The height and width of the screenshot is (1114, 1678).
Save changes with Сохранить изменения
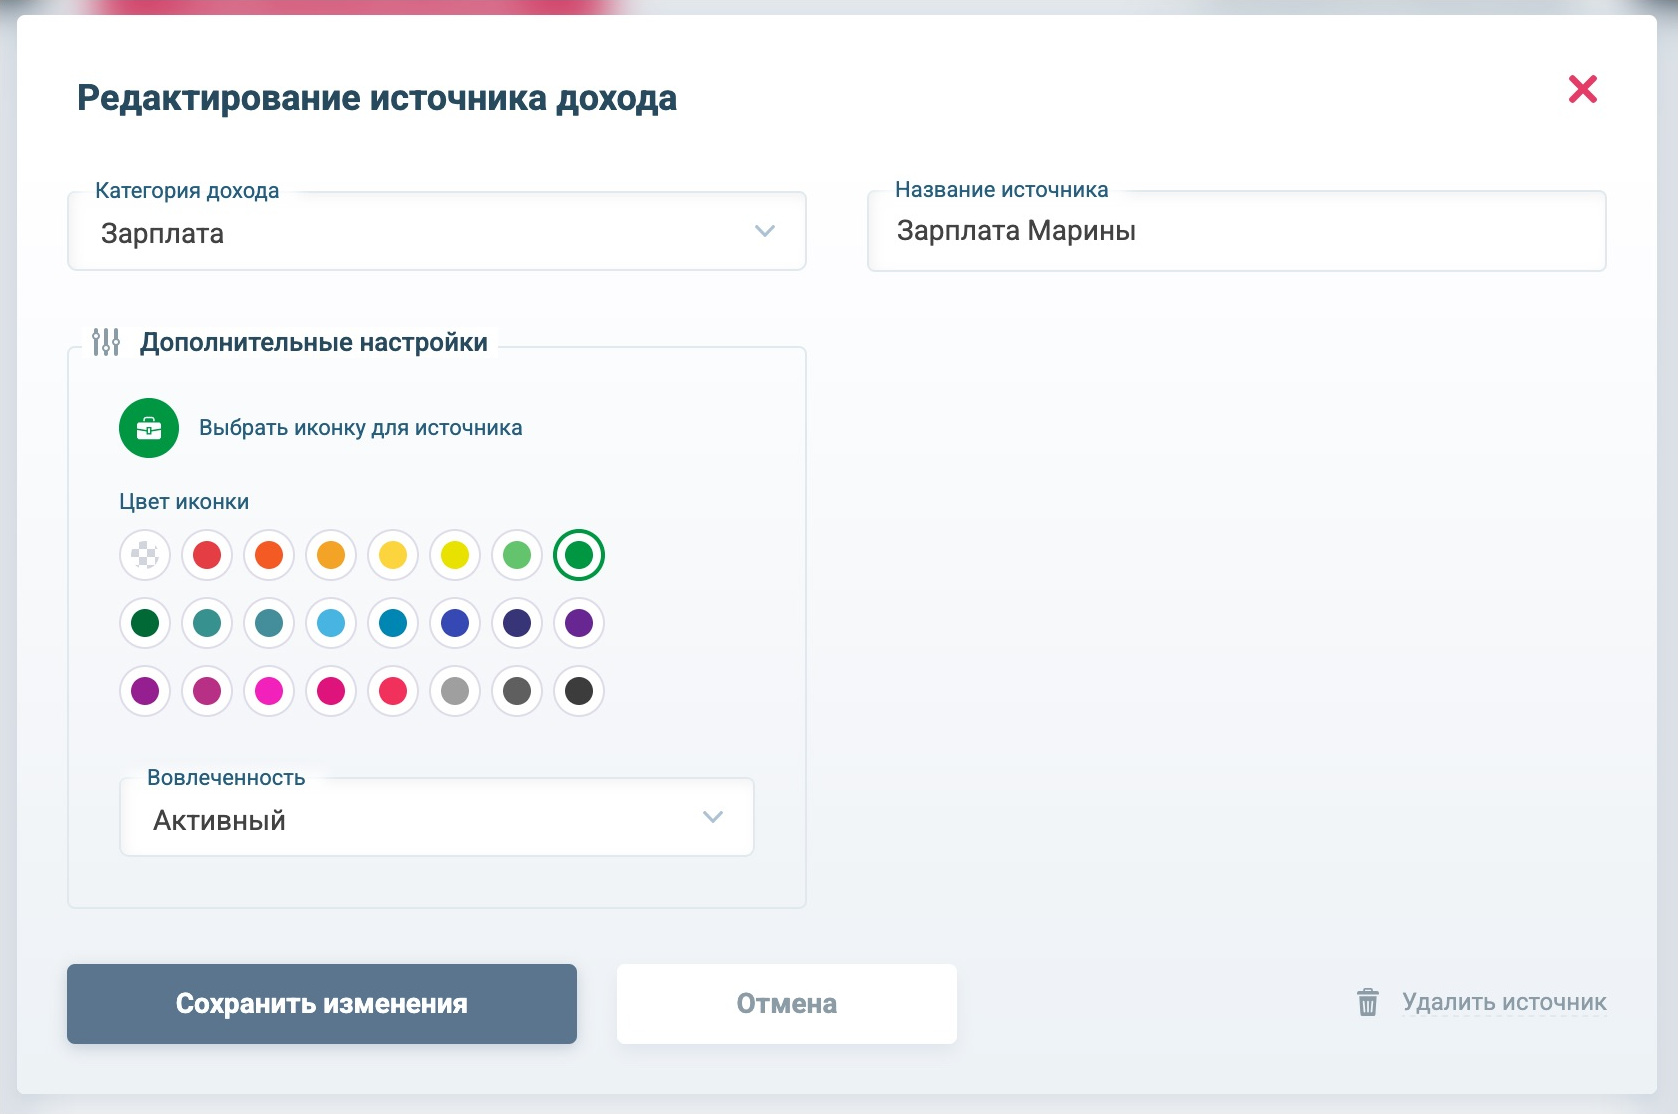tap(322, 1004)
